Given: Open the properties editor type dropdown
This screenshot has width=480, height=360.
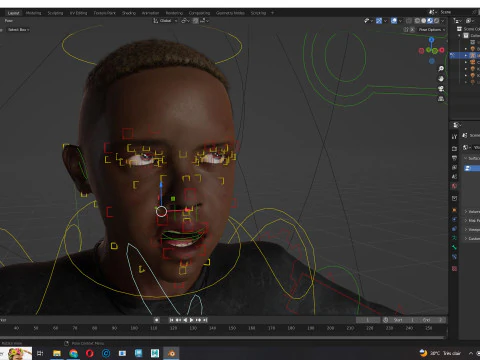Looking at the screenshot, I should click(x=456, y=125).
